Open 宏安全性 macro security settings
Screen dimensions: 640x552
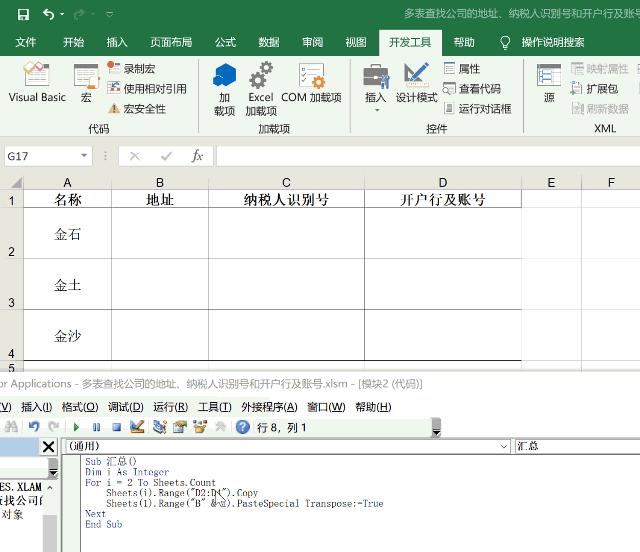(137, 109)
